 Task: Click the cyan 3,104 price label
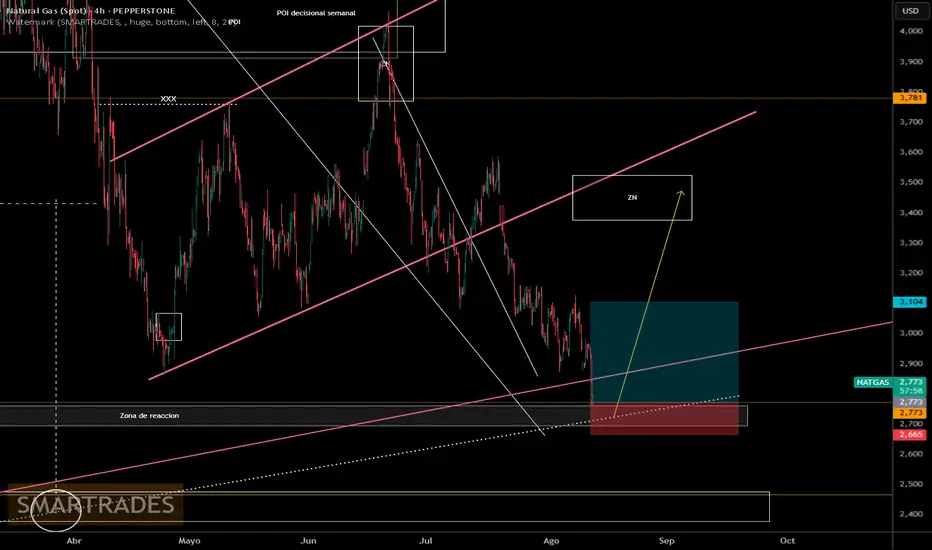pos(909,302)
